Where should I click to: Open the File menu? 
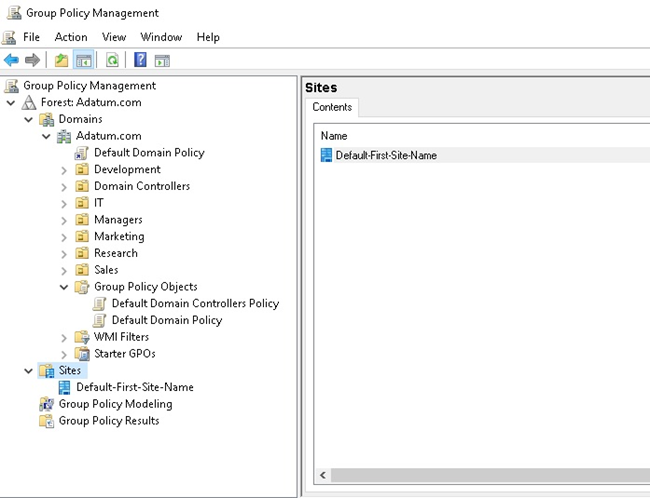32,37
